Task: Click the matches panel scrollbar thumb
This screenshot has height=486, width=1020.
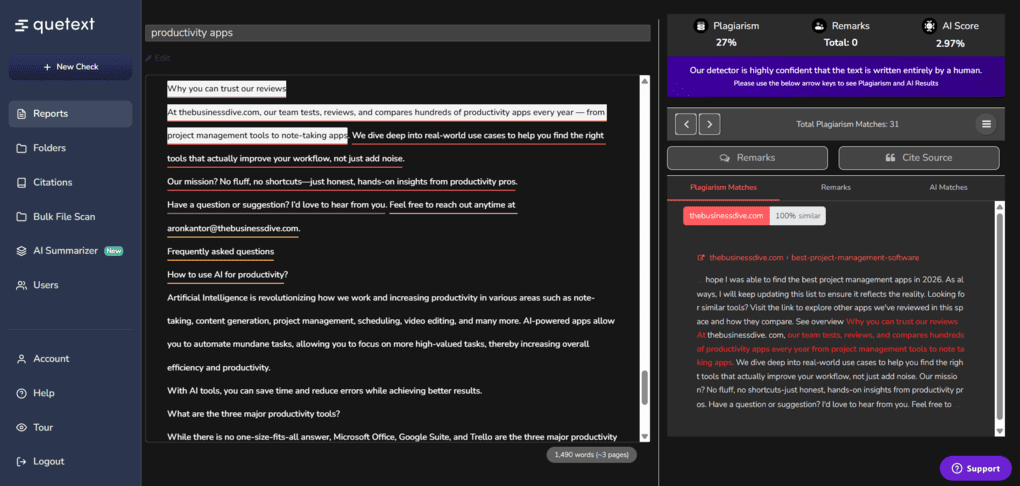Action: (1000, 317)
